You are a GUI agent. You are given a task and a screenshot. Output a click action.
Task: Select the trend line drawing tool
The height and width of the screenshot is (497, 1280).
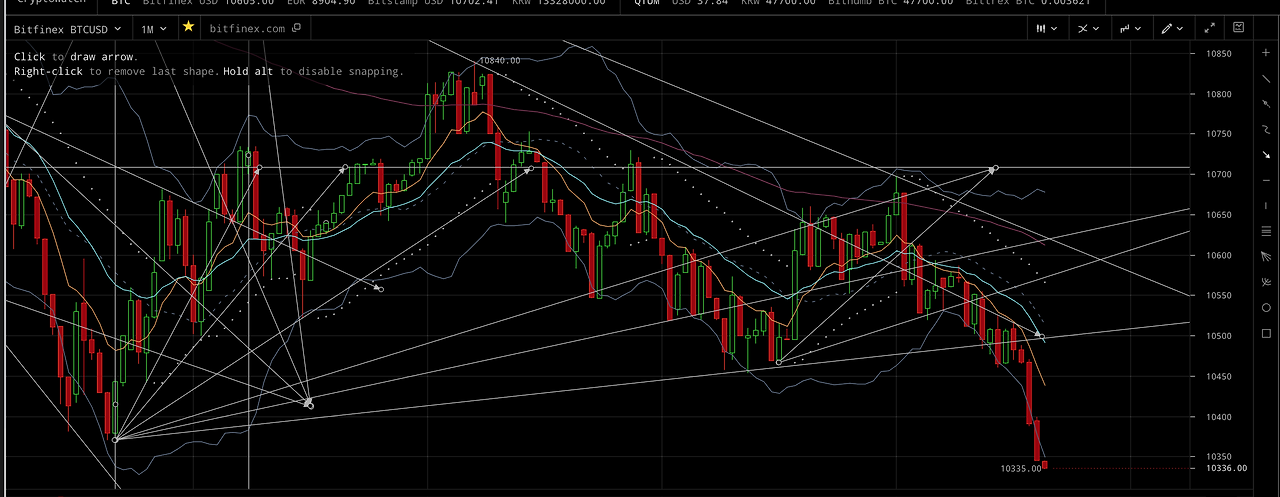pos(1266,78)
